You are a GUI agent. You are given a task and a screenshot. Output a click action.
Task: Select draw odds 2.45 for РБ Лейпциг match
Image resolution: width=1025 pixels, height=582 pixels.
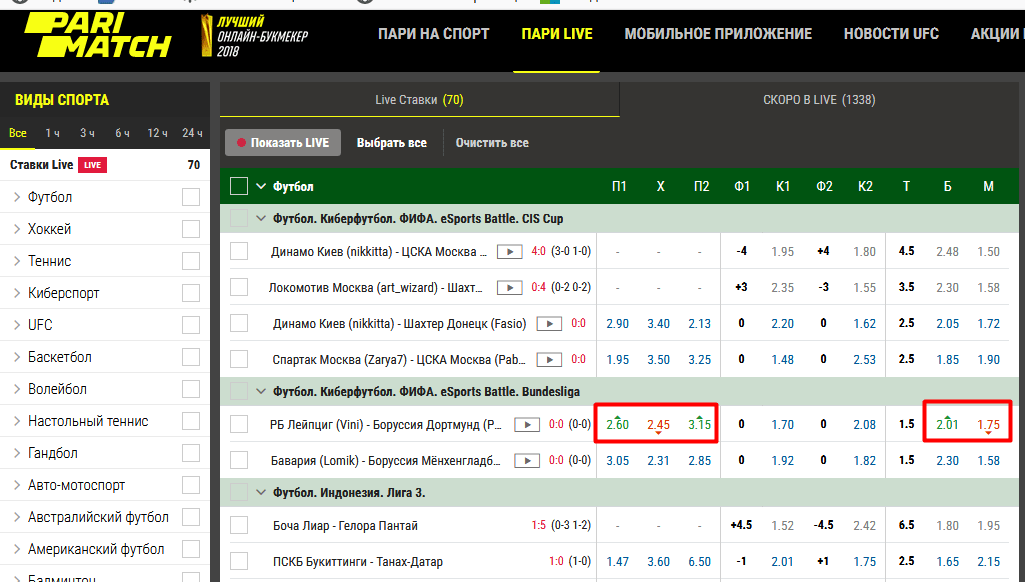[658, 424]
